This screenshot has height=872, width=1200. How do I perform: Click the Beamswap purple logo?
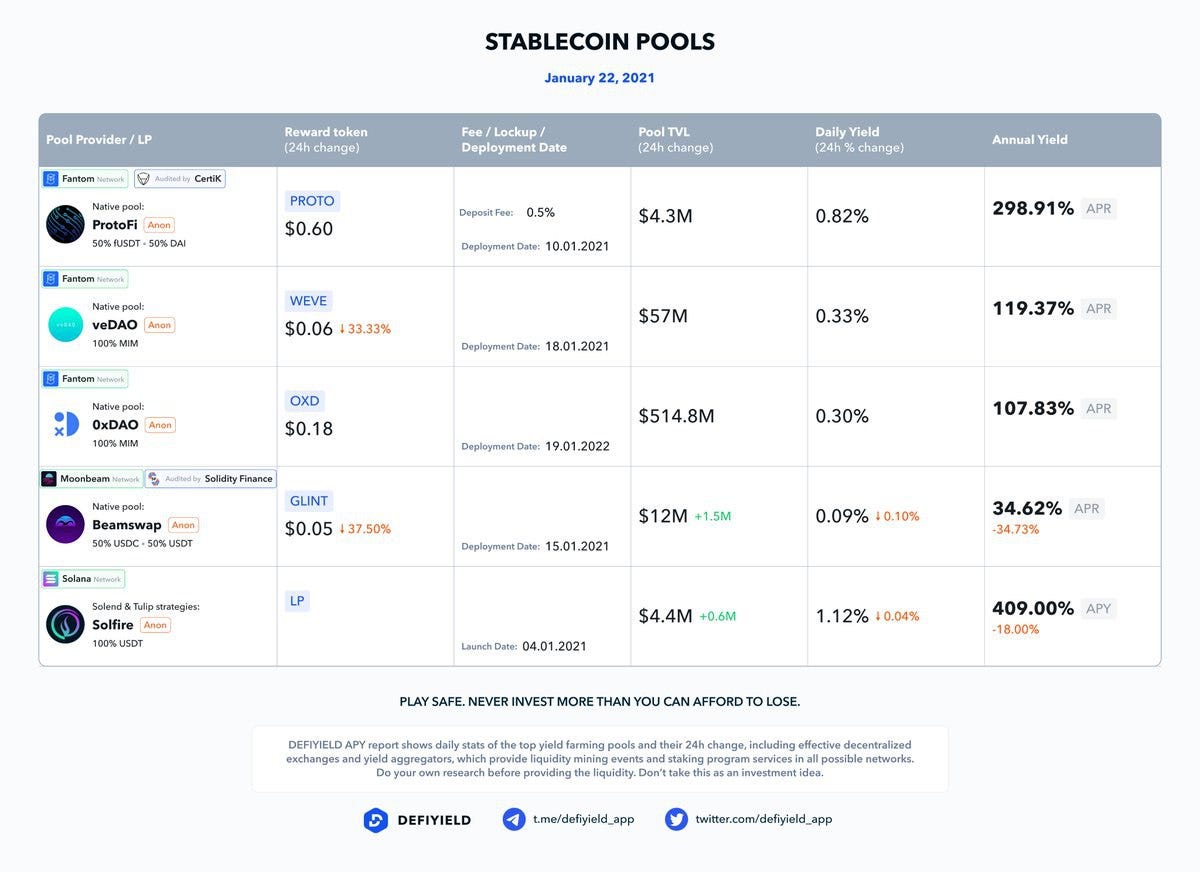click(x=65, y=524)
